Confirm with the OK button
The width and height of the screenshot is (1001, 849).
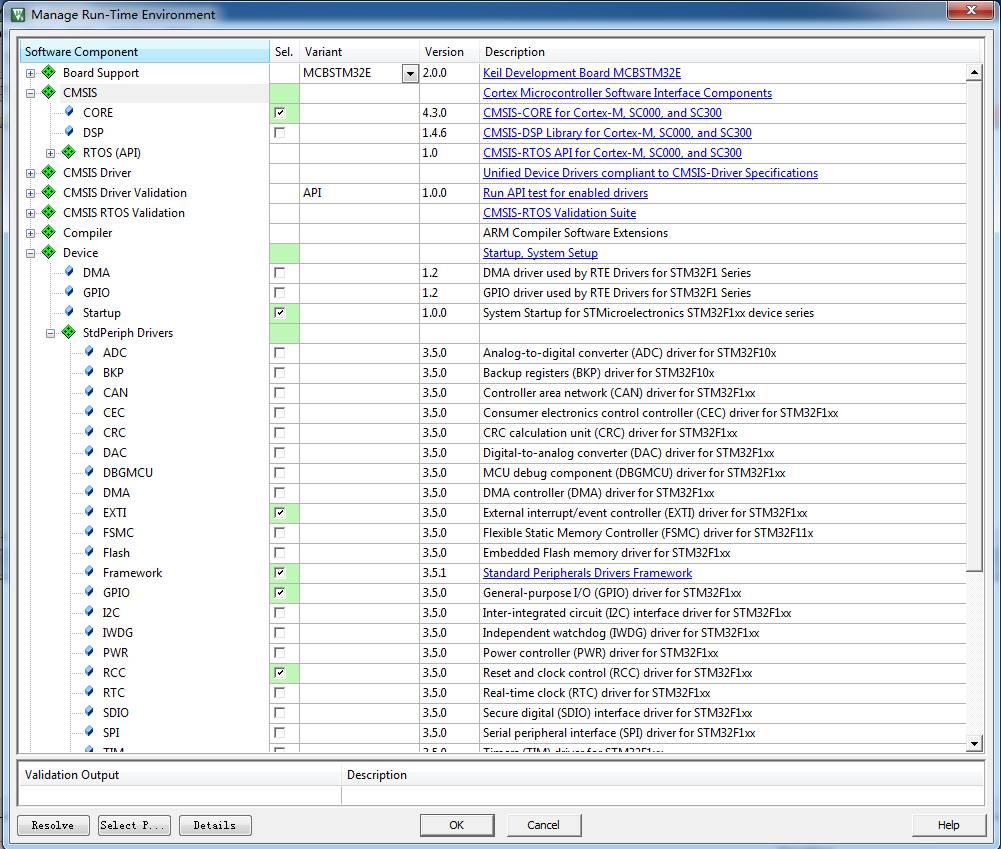tap(456, 825)
